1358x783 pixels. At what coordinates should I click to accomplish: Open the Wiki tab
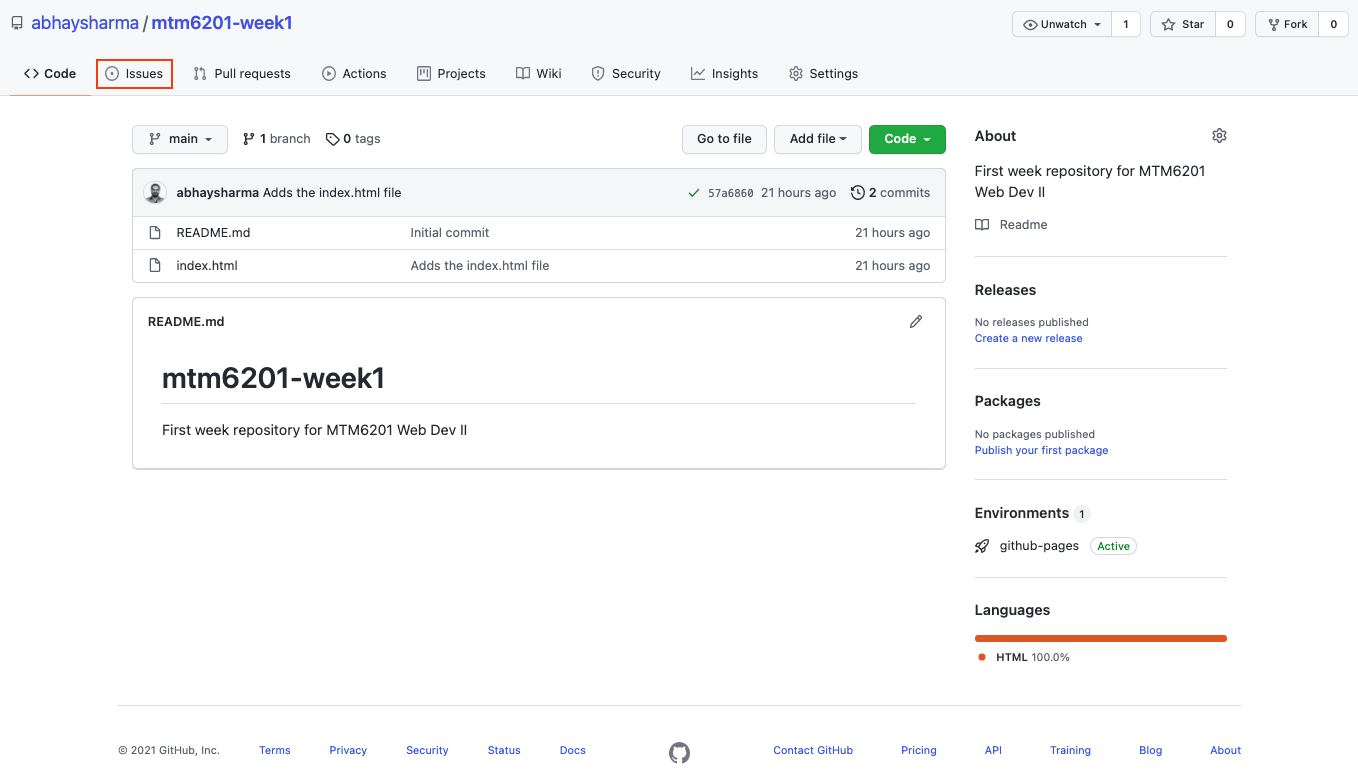pos(539,74)
